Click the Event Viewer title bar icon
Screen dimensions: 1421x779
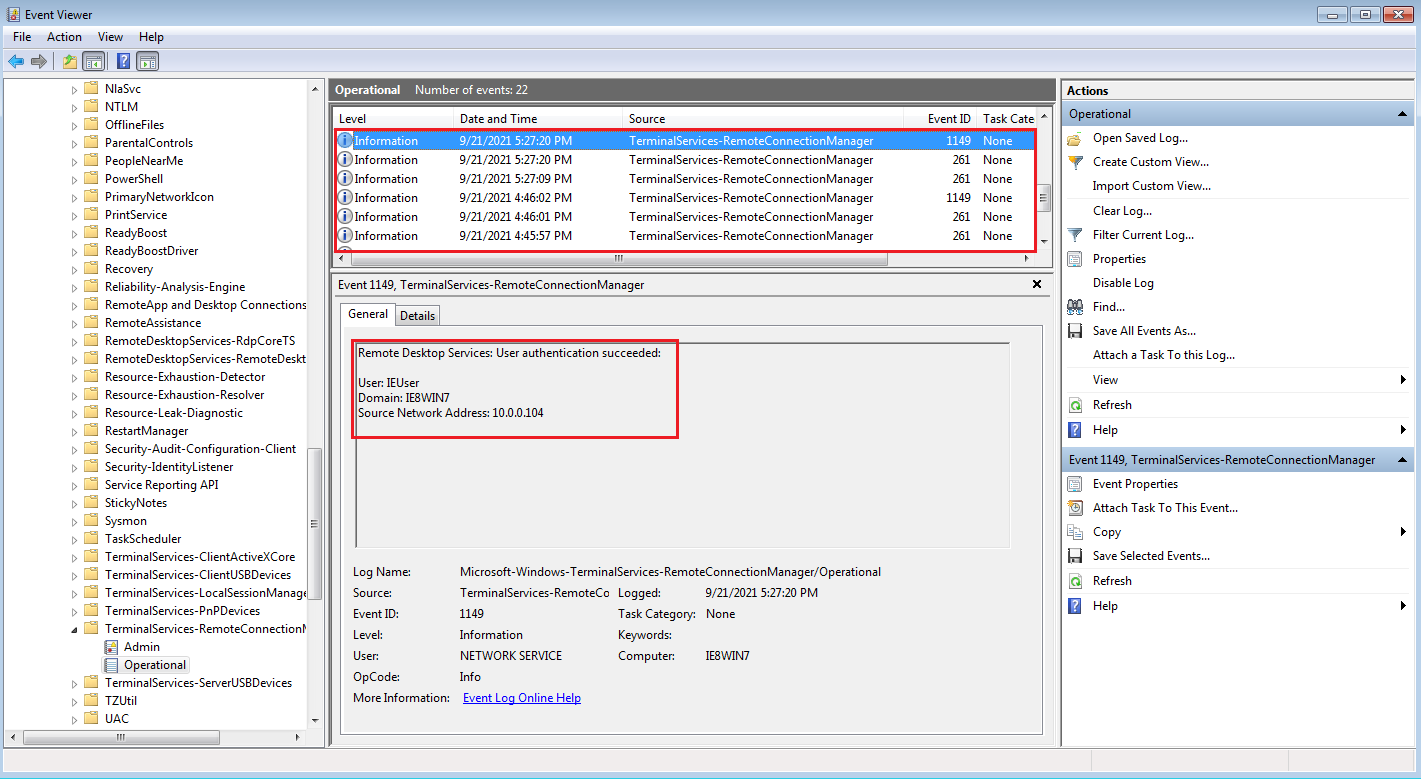(13, 14)
